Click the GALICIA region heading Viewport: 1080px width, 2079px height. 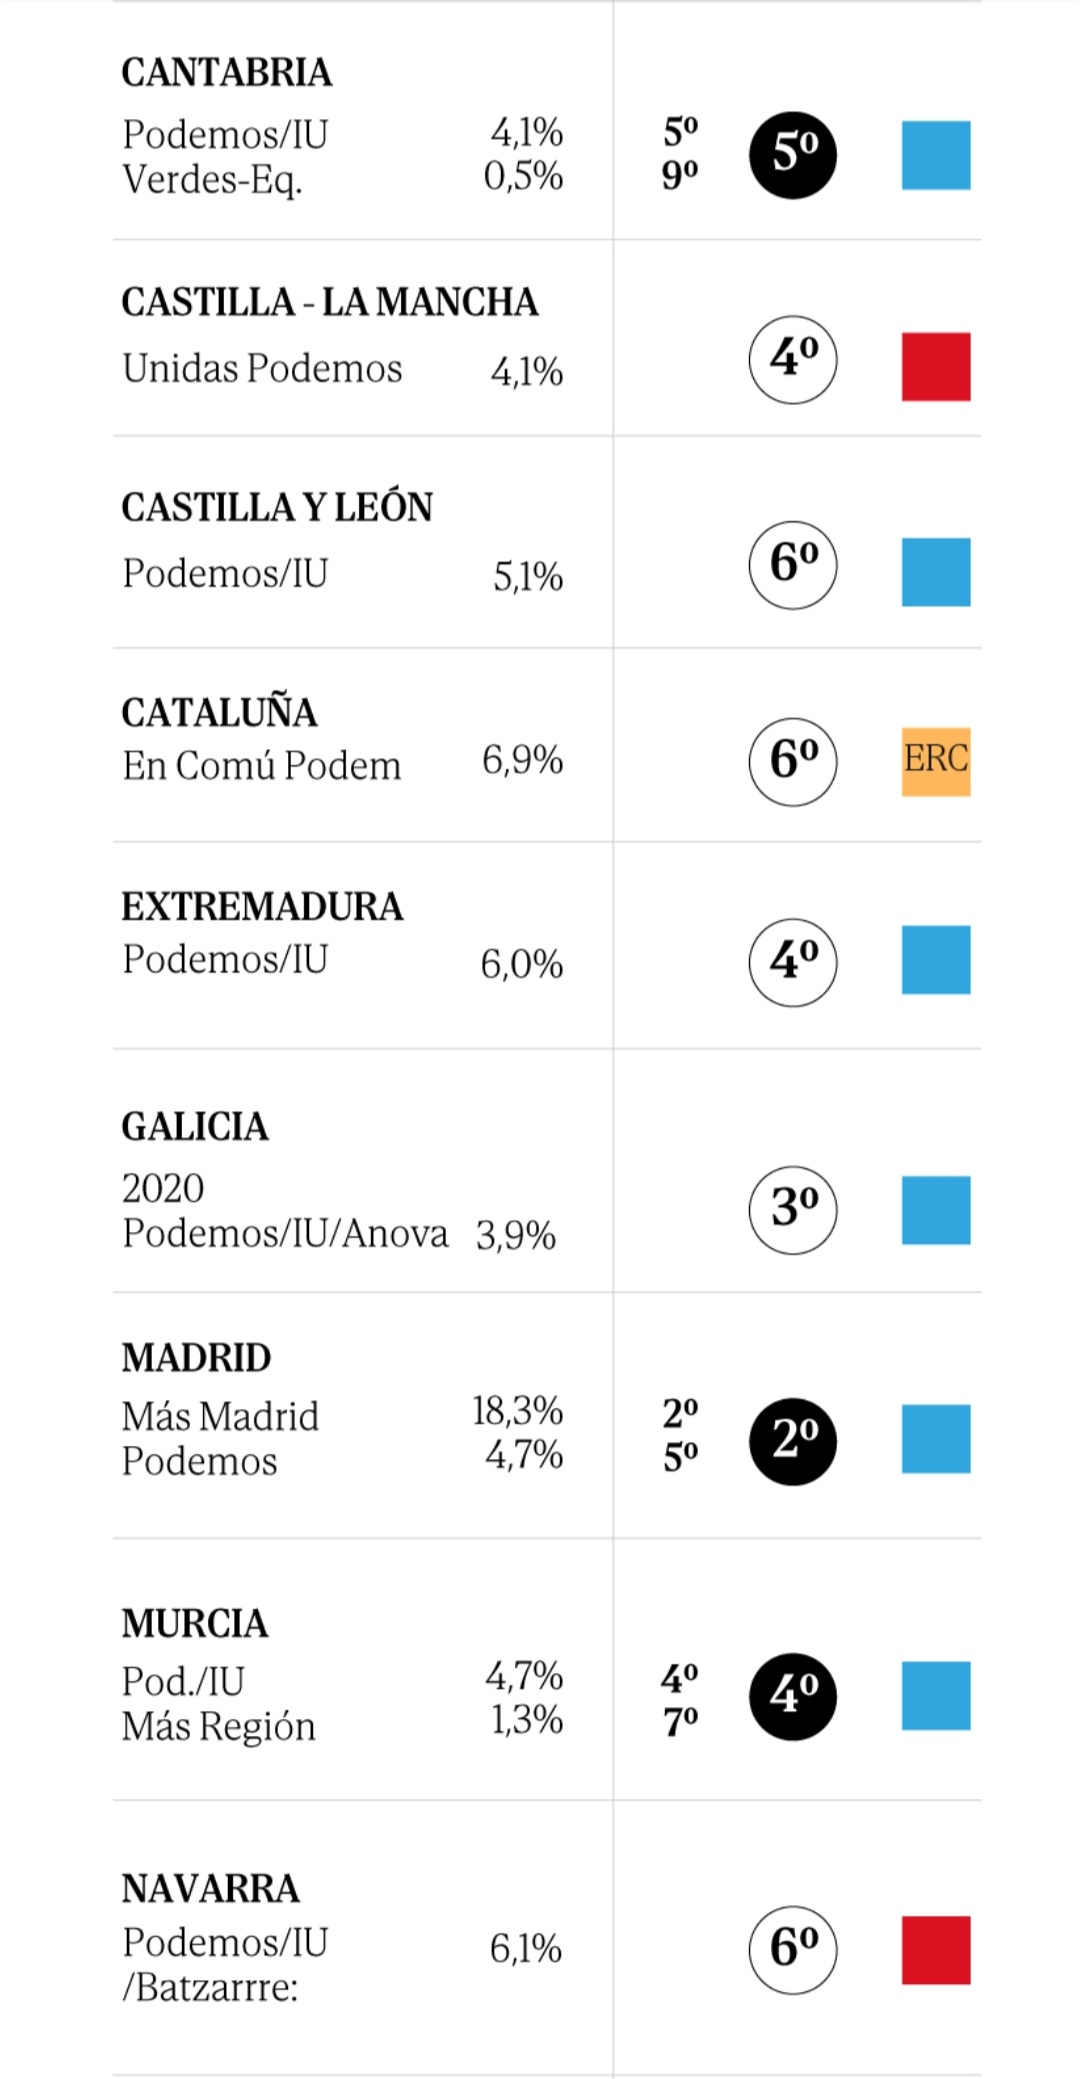pos(195,1127)
